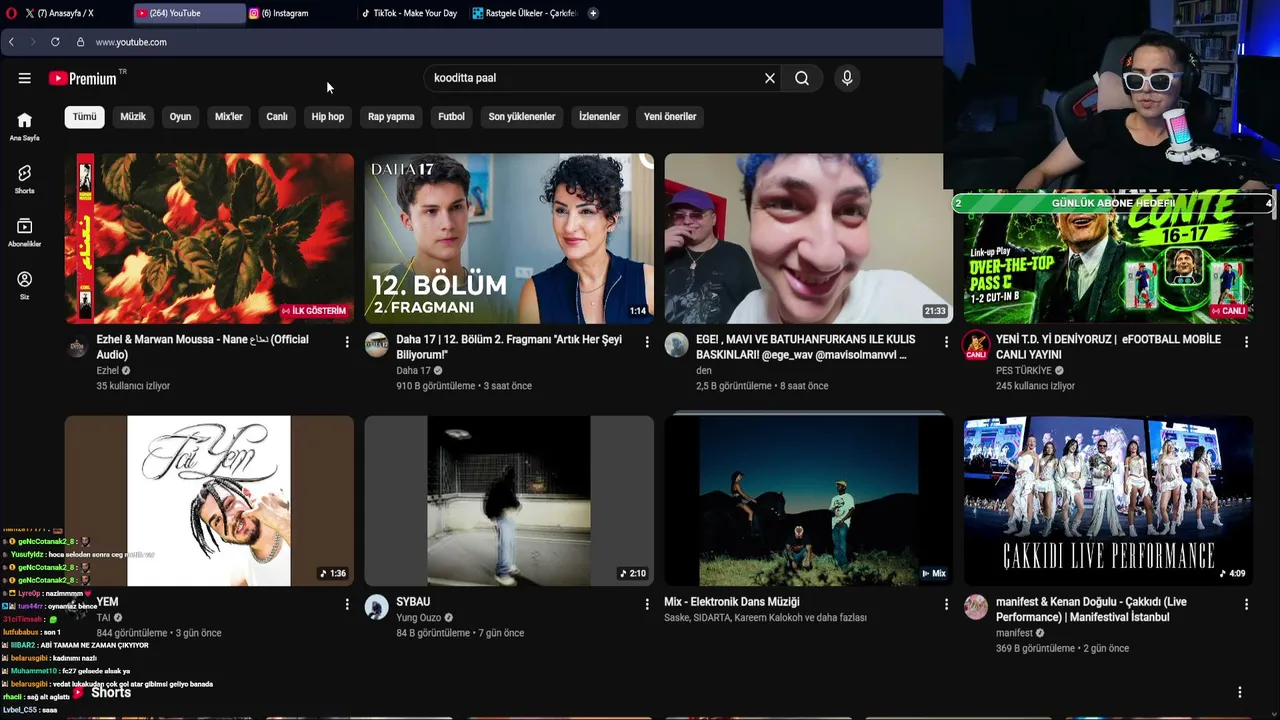
Task: Open options menu for SYBAU video
Action: pyautogui.click(x=647, y=604)
